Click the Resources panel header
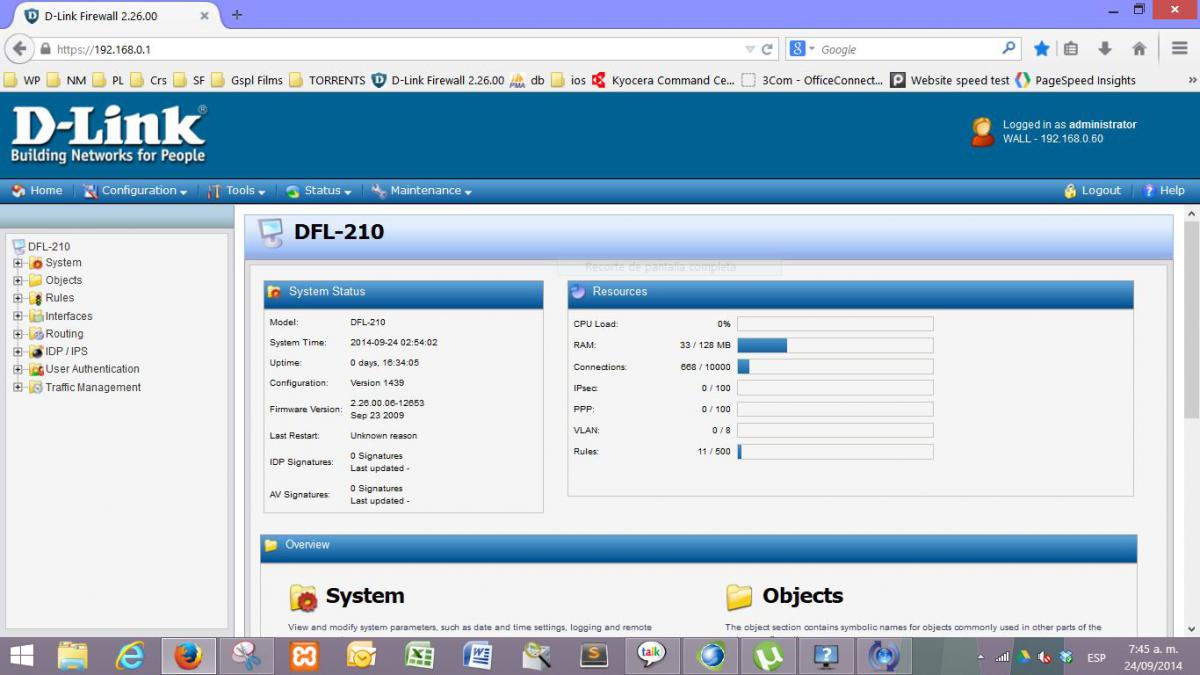The height and width of the screenshot is (675, 1200). click(851, 292)
